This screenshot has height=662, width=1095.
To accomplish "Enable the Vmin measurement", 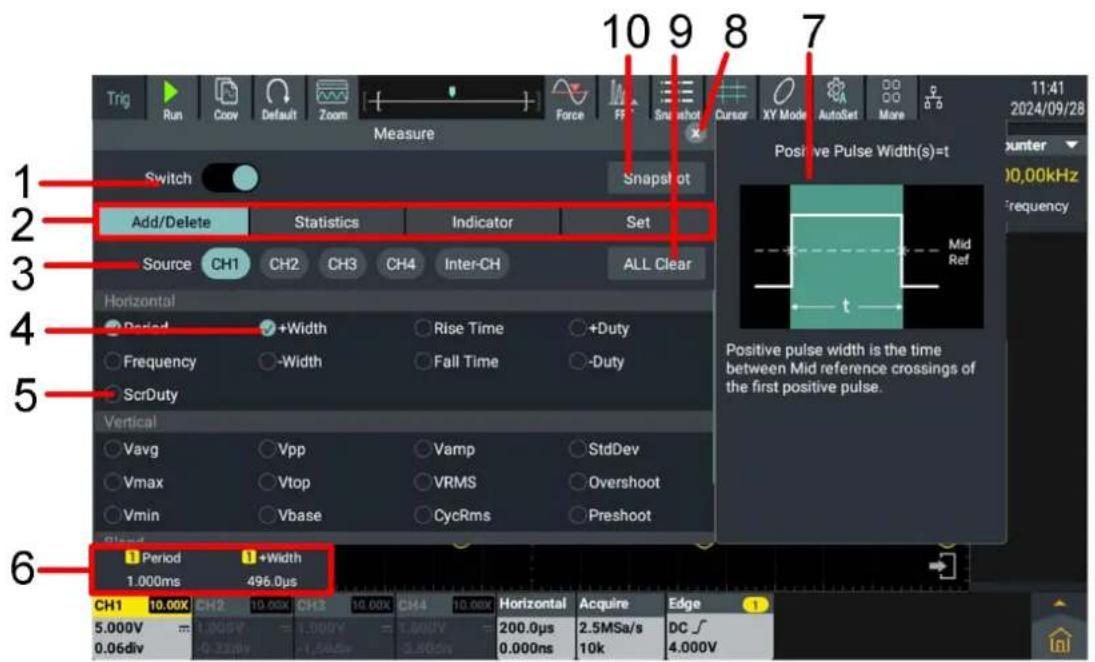I will [112, 515].
